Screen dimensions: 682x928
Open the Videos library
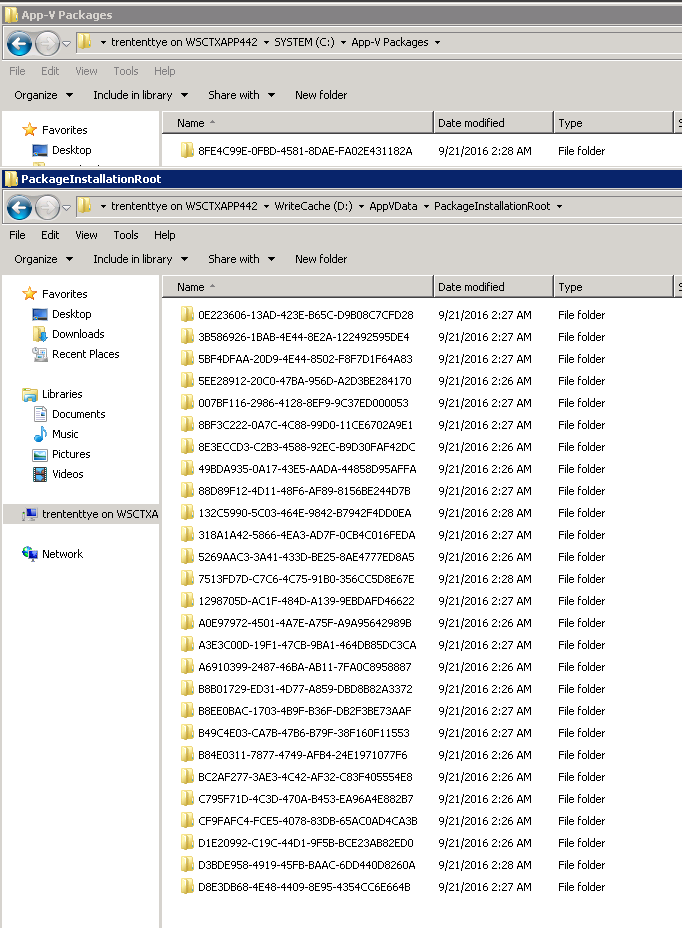67,474
